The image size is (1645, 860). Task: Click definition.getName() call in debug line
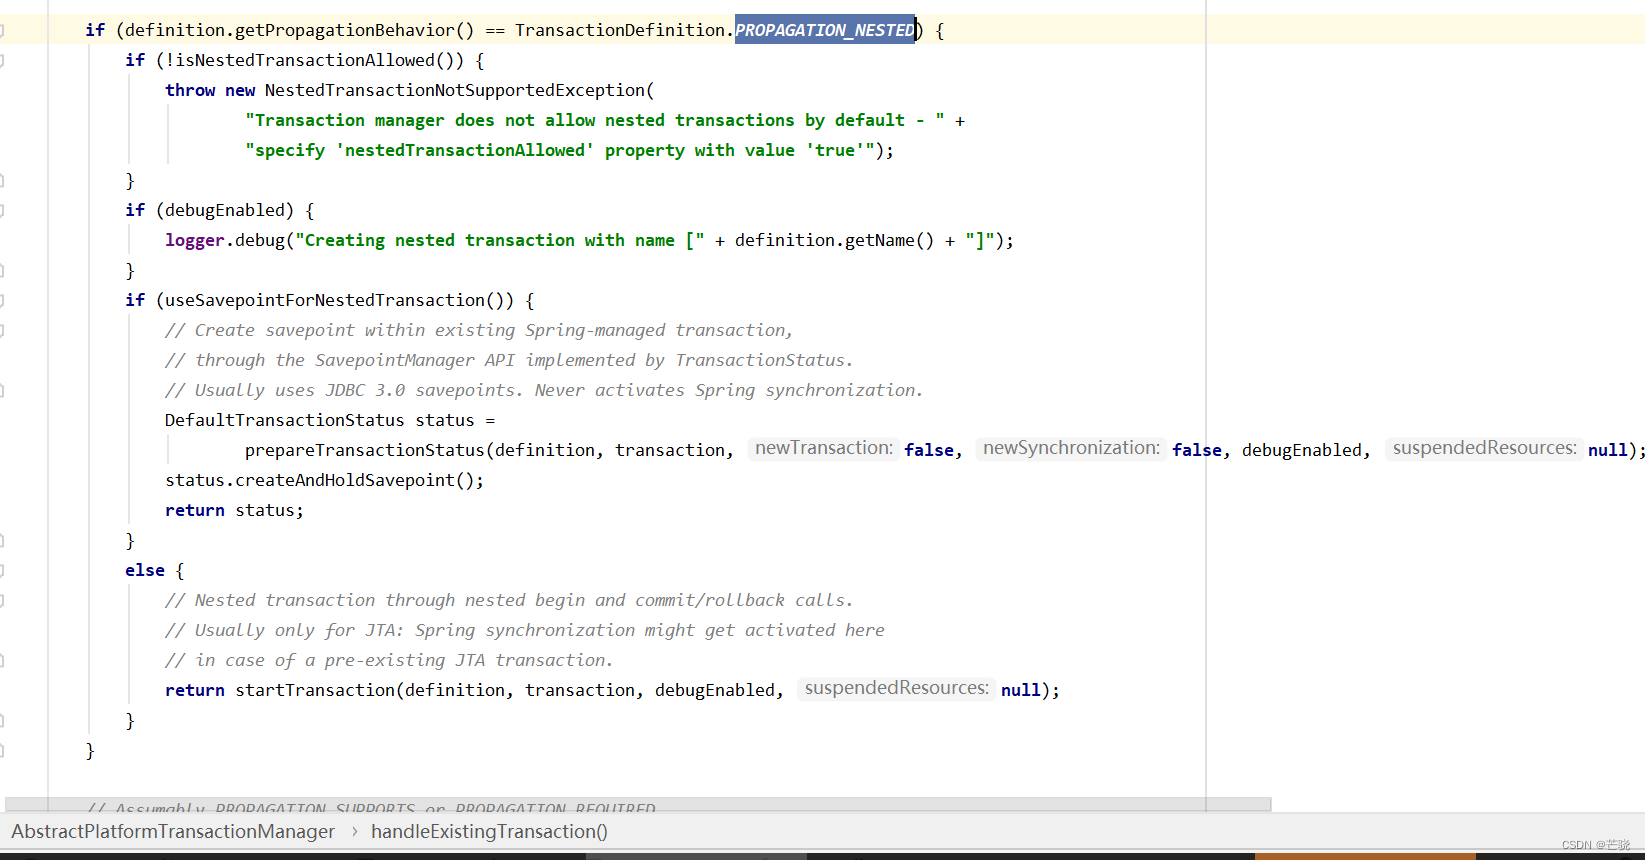[834, 240]
